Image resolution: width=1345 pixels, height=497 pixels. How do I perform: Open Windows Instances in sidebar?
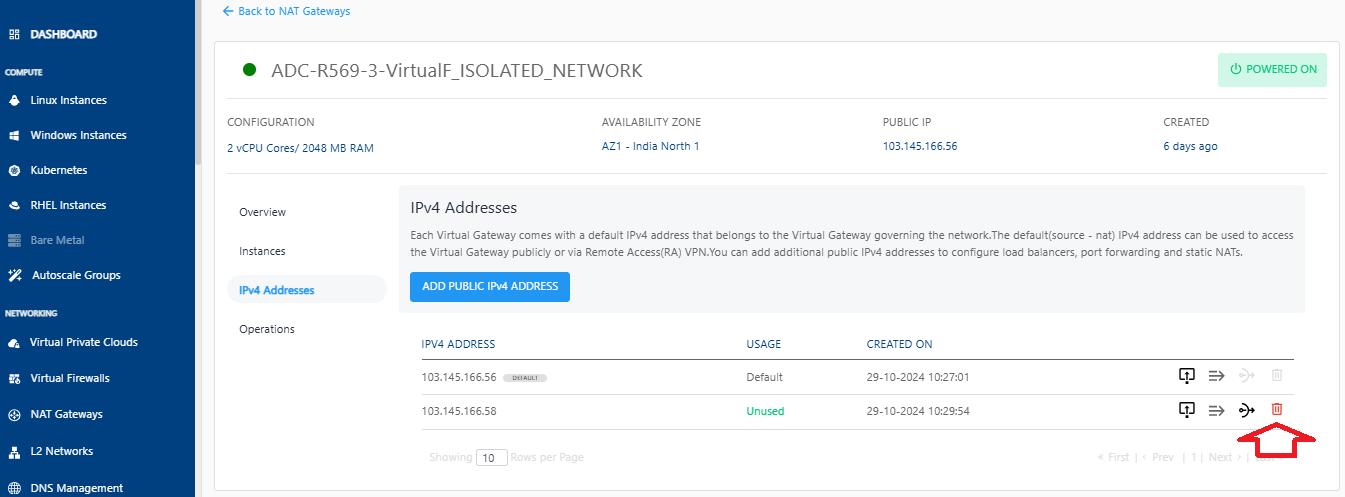coord(78,135)
